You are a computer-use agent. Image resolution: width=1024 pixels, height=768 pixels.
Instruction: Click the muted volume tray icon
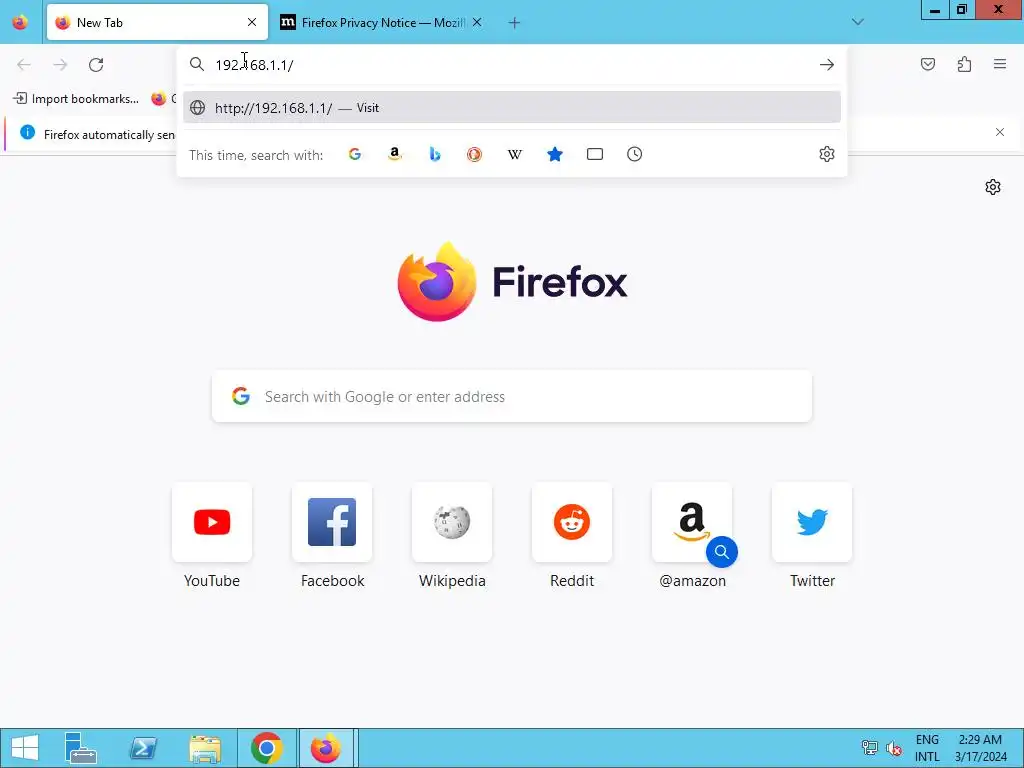click(894, 748)
